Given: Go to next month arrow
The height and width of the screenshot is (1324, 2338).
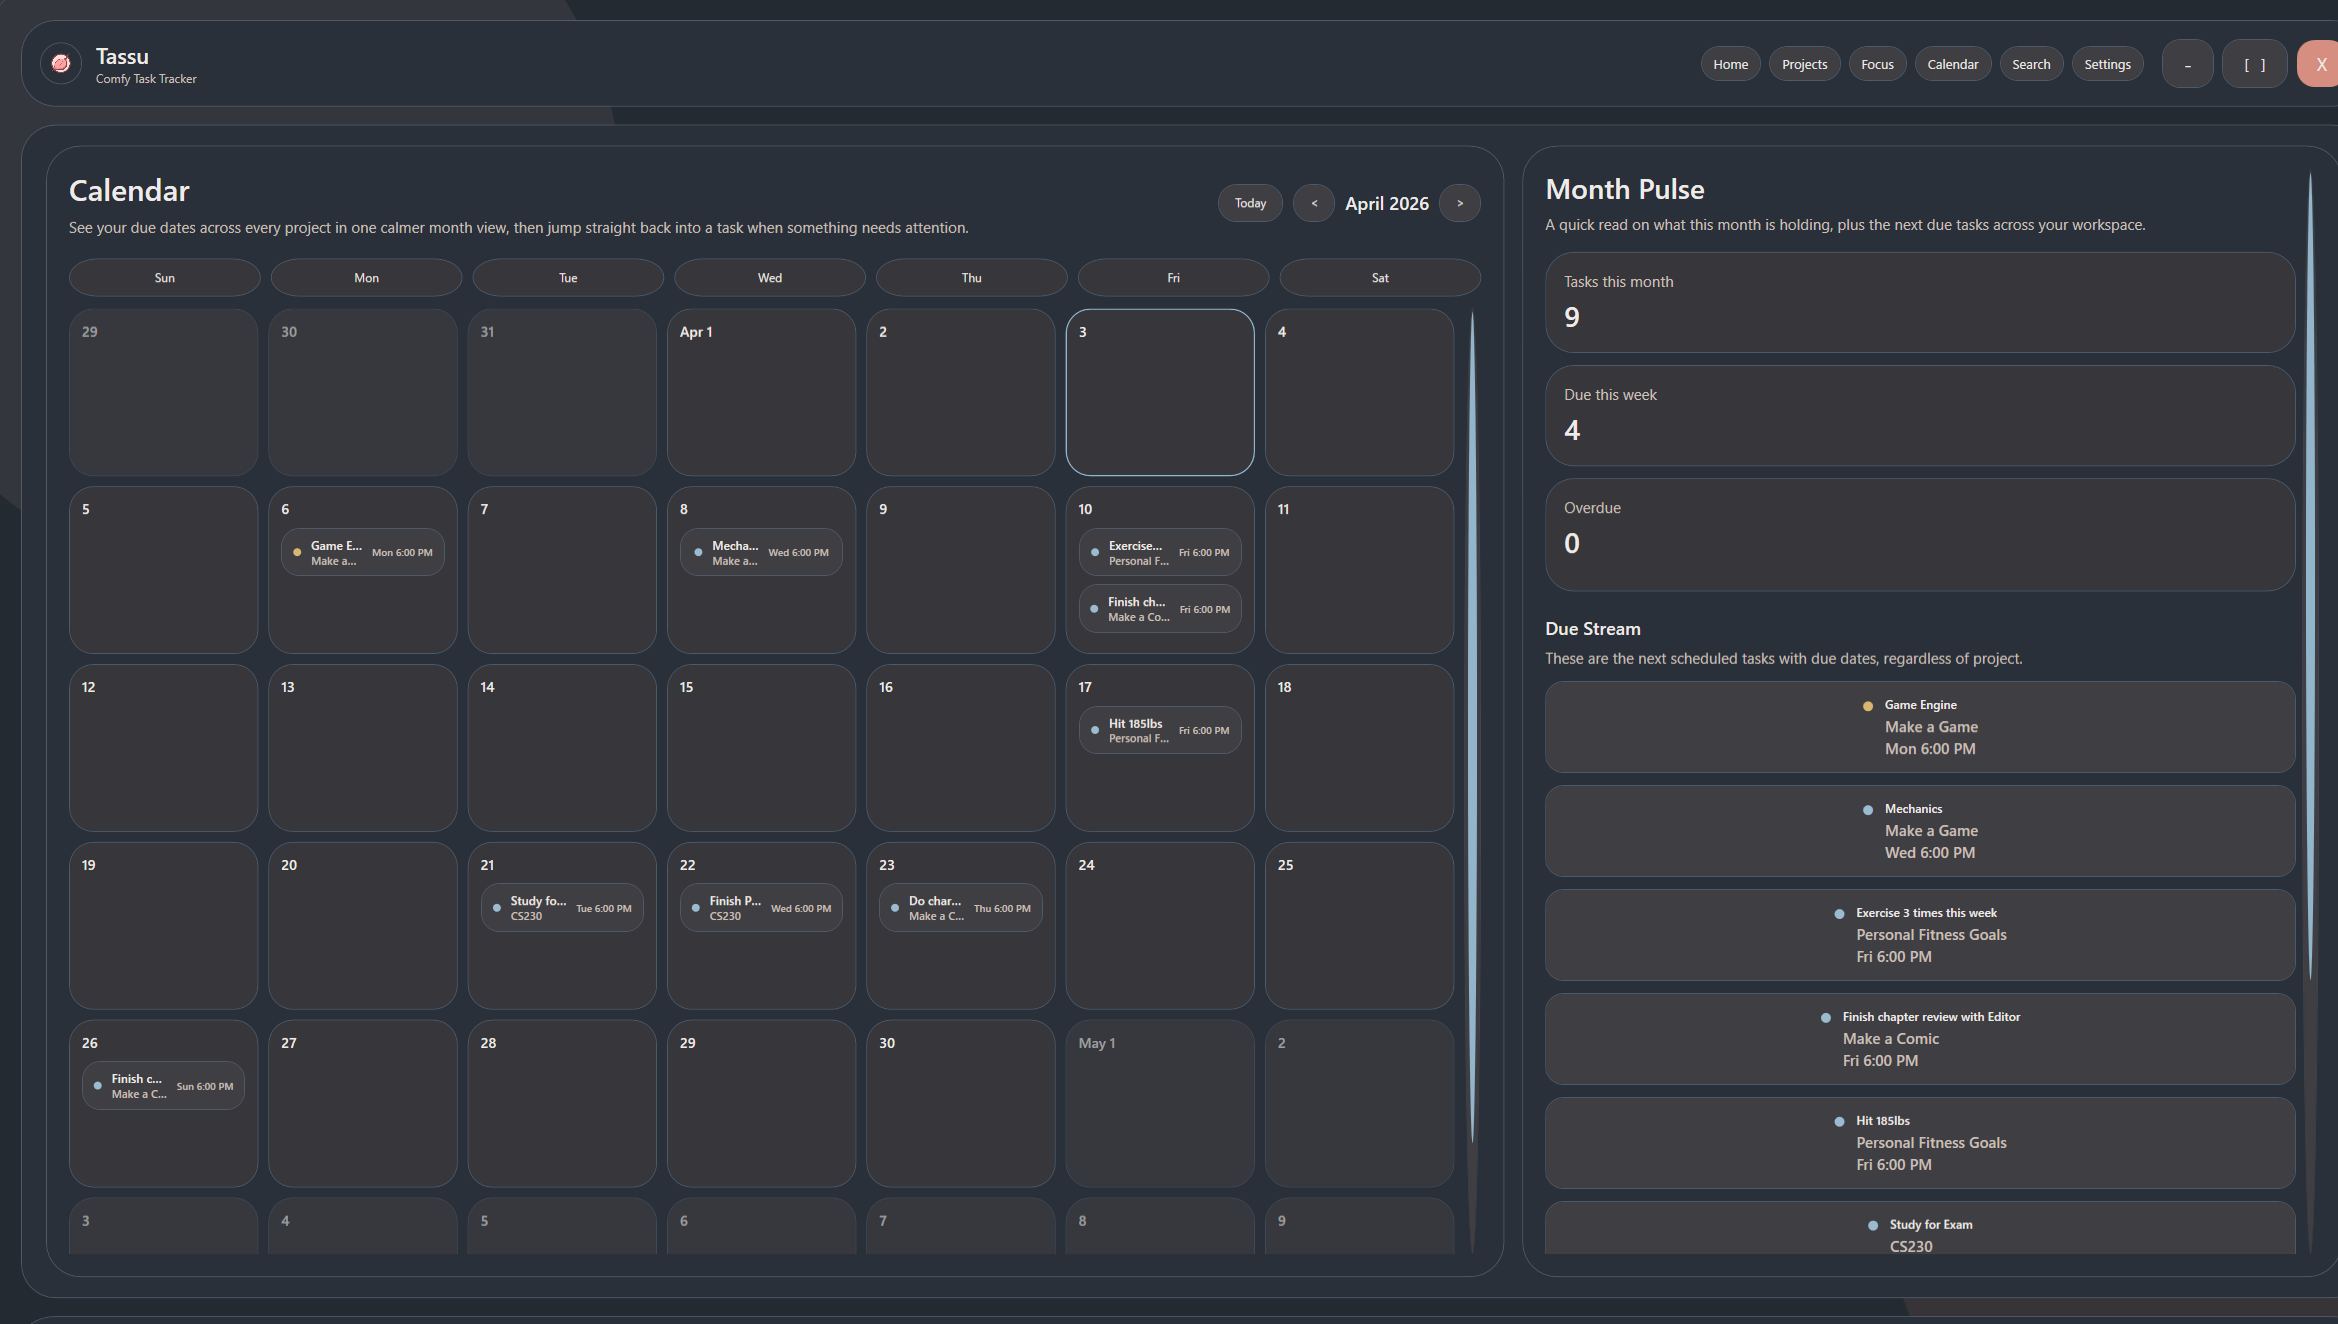Looking at the screenshot, I should (x=1459, y=203).
